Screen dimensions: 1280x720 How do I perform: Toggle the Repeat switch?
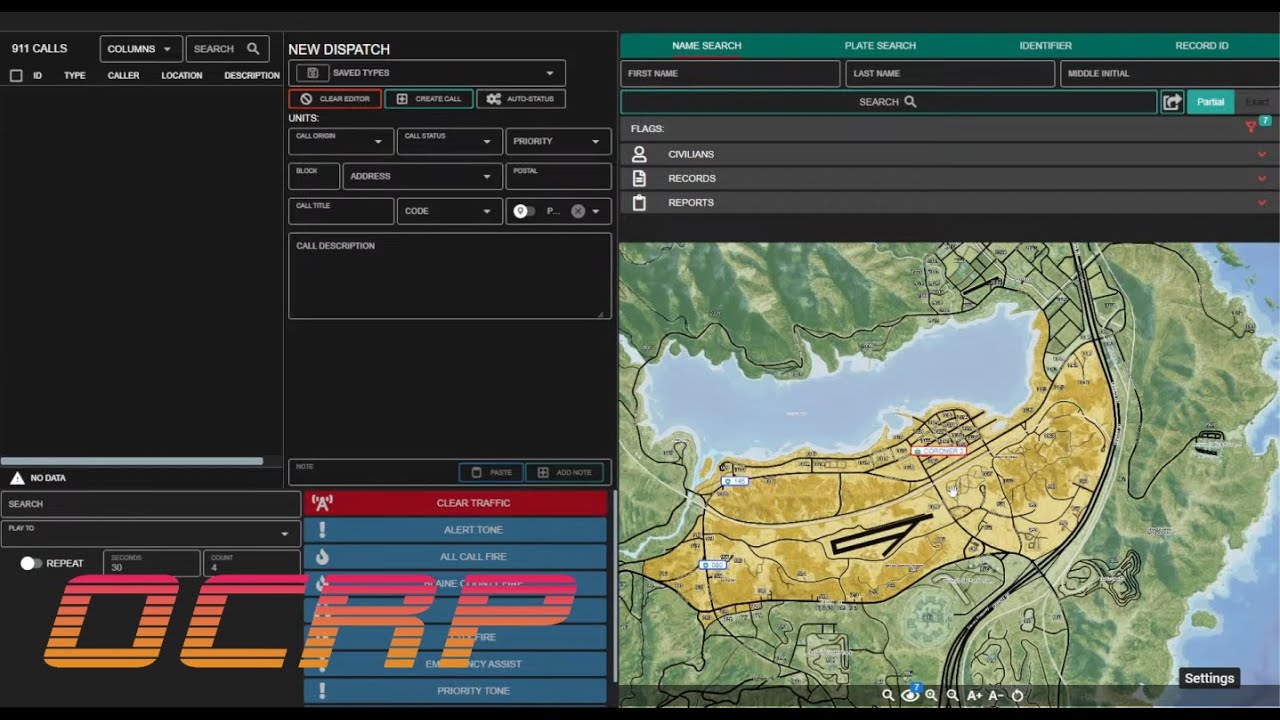pyautogui.click(x=31, y=563)
